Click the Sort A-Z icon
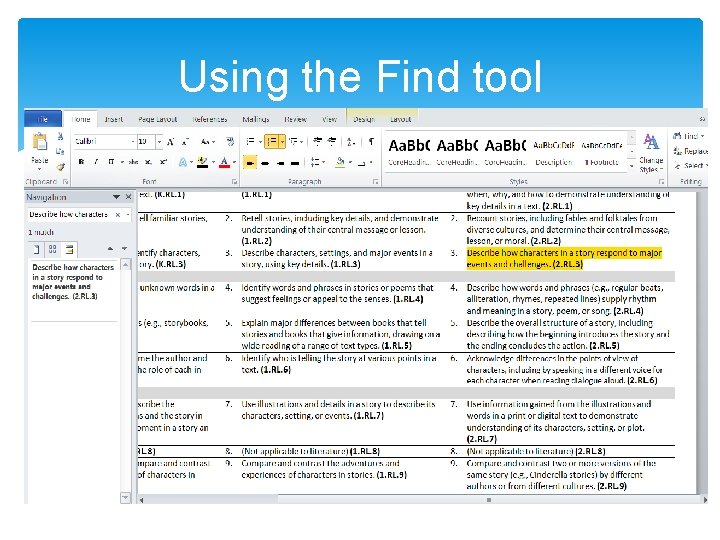This screenshot has width=720, height=540. (350, 142)
